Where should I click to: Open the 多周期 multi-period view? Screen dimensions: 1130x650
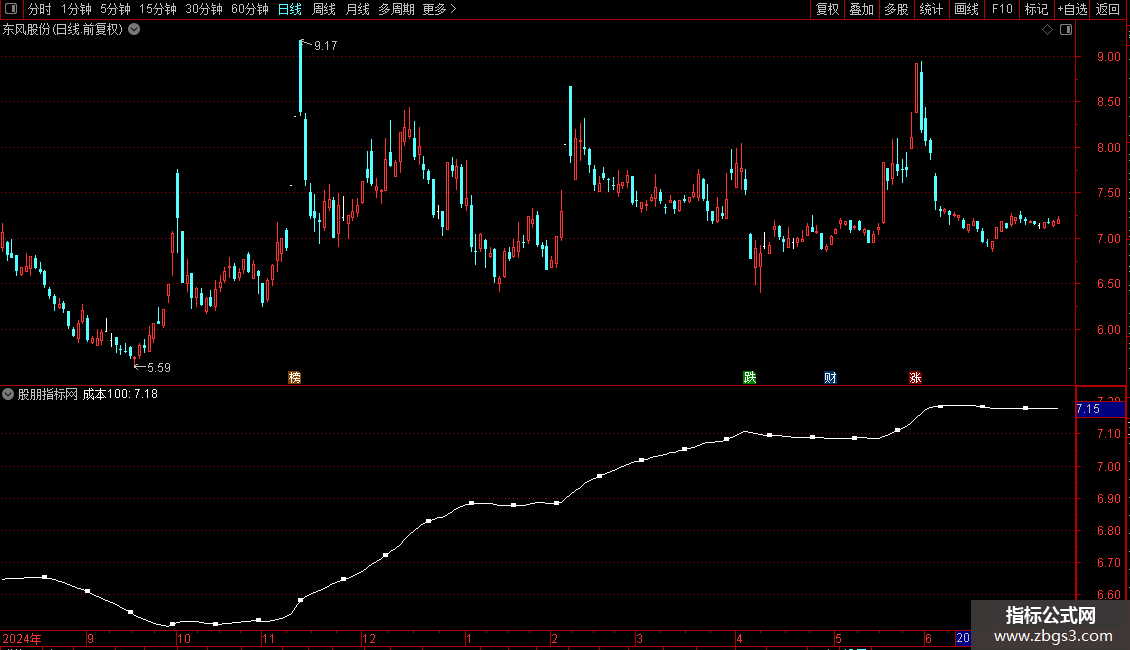(396, 9)
